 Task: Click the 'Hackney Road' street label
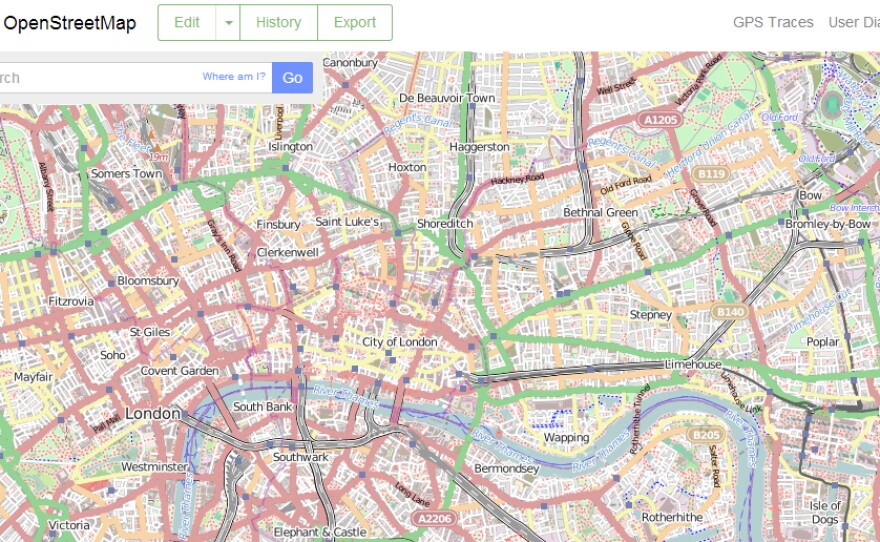pos(517,180)
